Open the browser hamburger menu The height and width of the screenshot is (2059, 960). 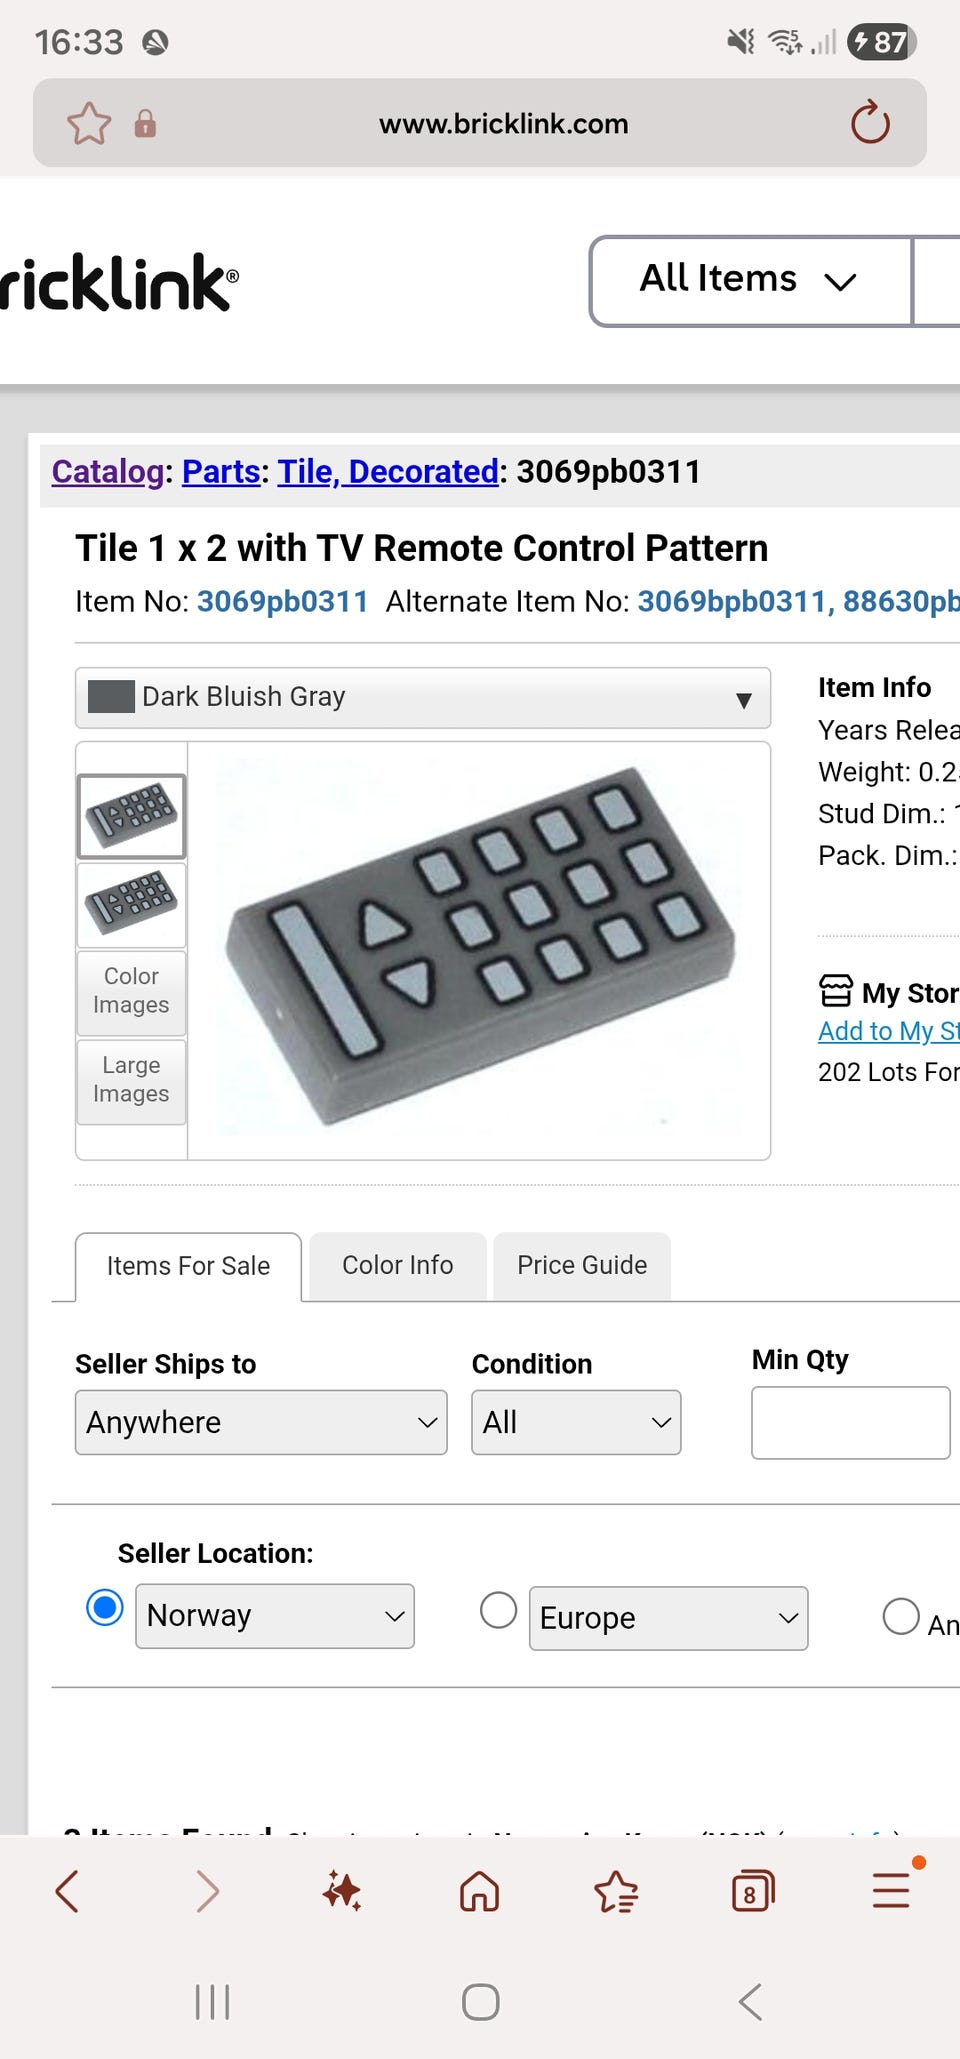point(890,1891)
